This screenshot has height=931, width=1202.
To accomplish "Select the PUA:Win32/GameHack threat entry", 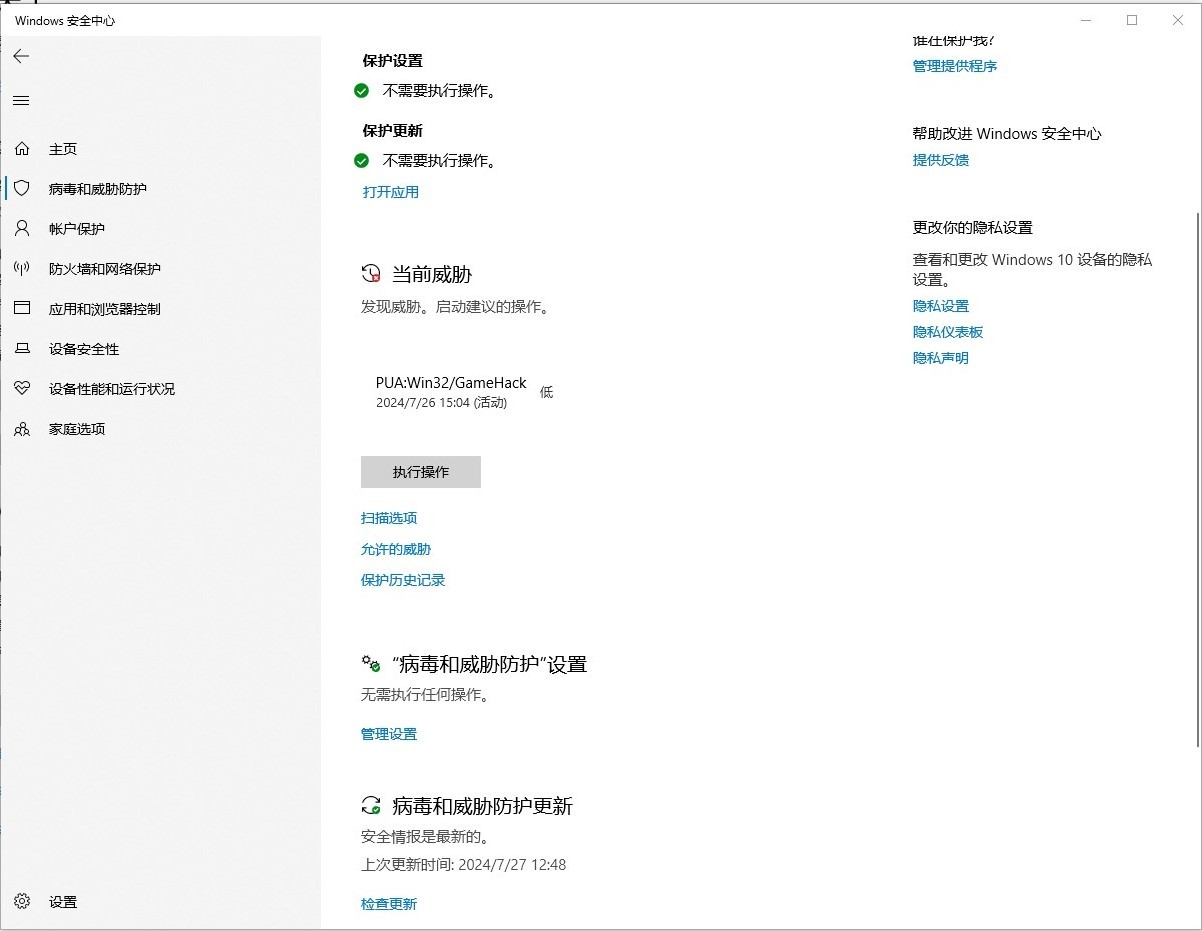I will (451, 383).
